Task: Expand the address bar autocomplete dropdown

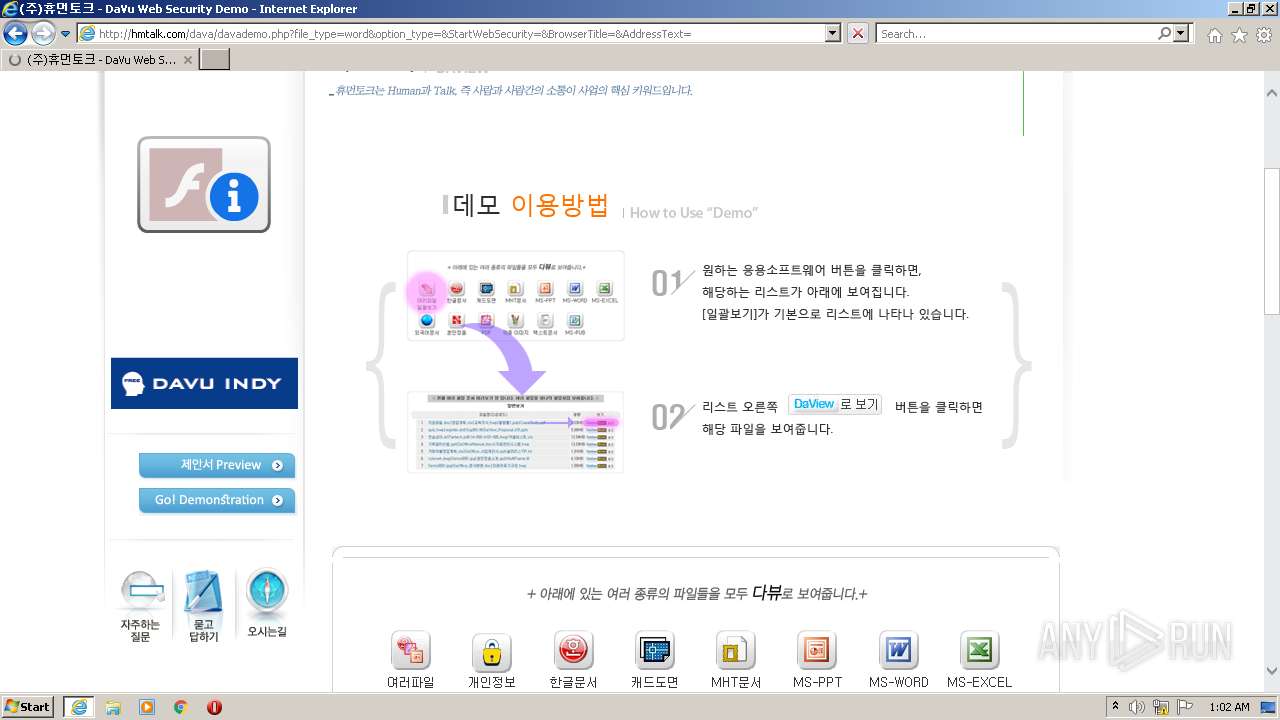Action: [833, 33]
